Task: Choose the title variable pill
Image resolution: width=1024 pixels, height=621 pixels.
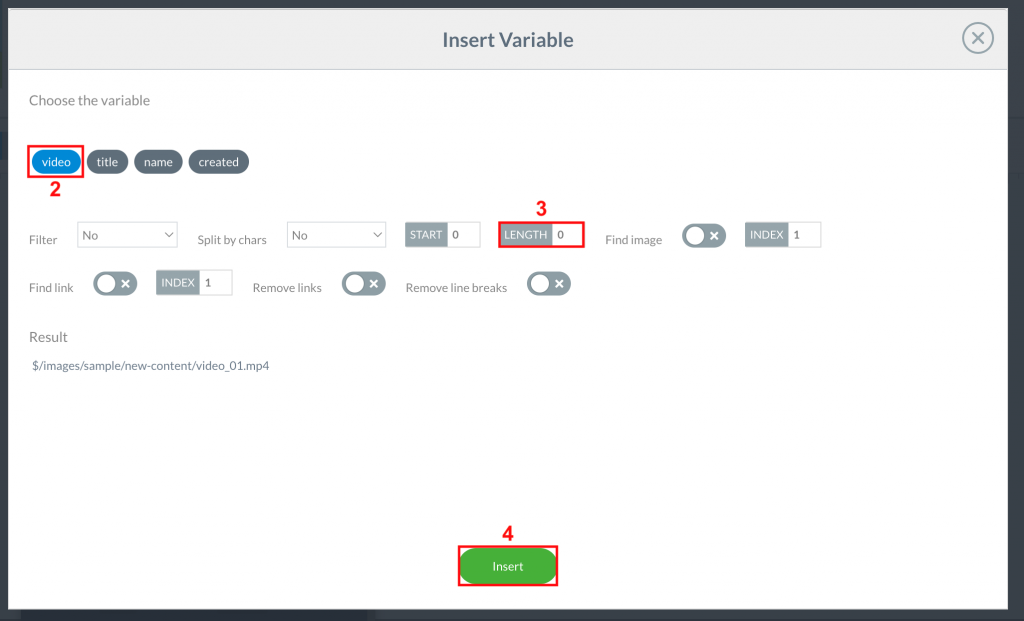Action: [107, 162]
